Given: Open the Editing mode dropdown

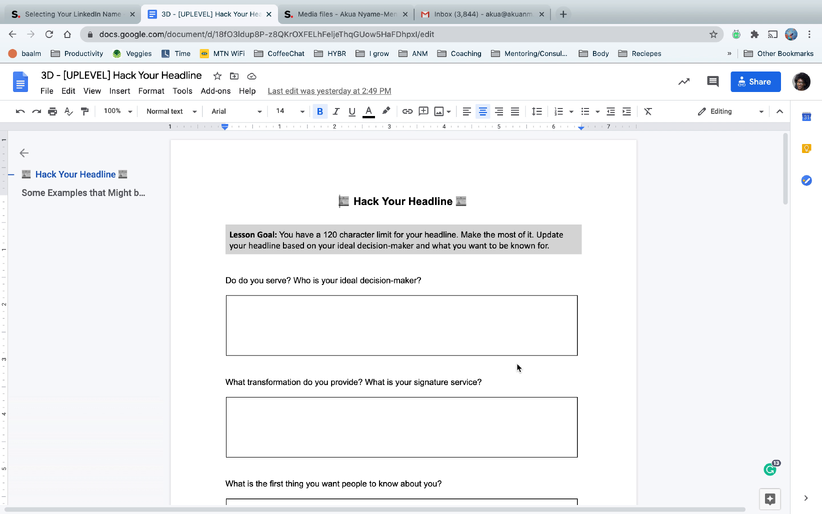Looking at the screenshot, I should coord(730,111).
